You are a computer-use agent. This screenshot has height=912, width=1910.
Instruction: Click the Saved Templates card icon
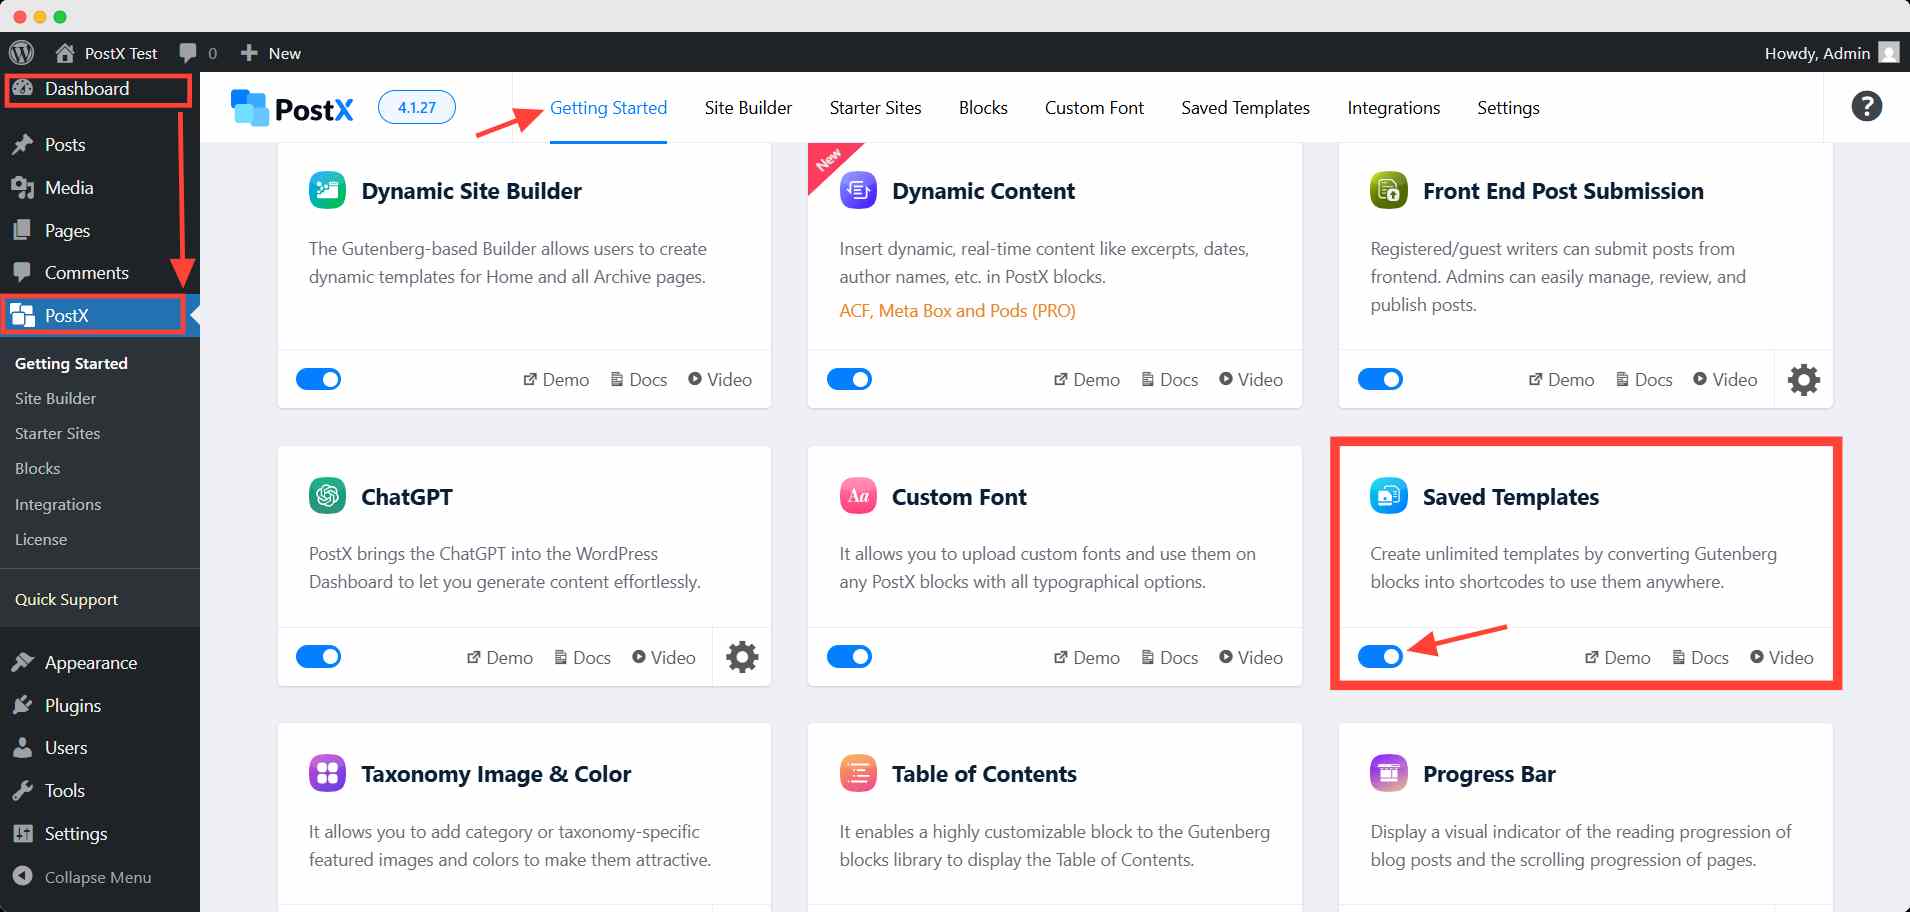1388,495
